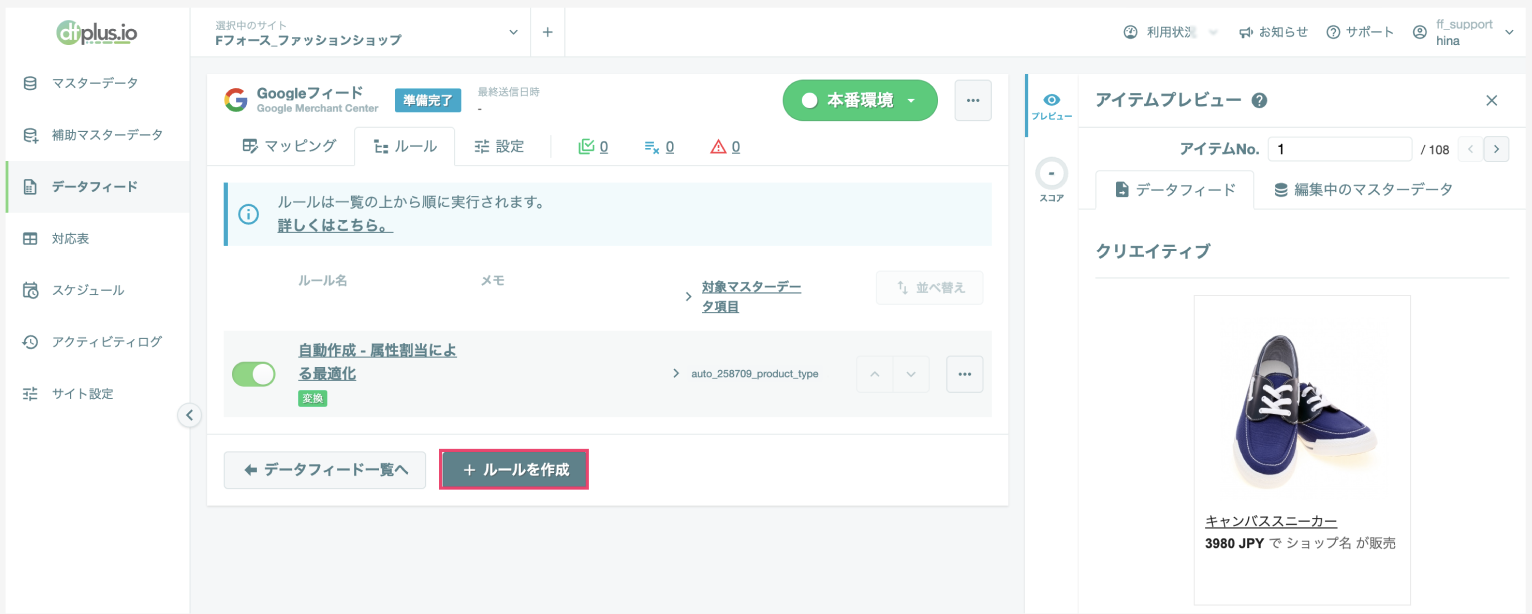1532x614 pixels.
Task: Click the auto_258709_product_type text
Action: [x=755, y=374]
